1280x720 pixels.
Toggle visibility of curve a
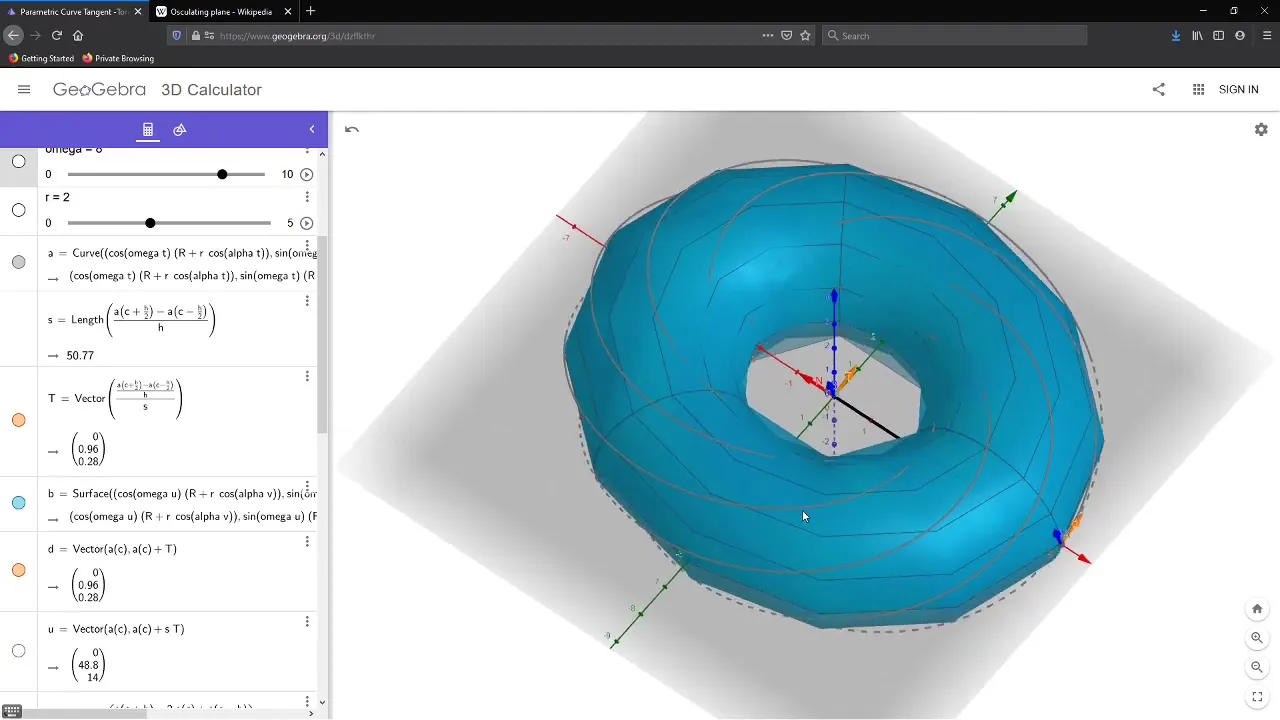[x=19, y=262]
